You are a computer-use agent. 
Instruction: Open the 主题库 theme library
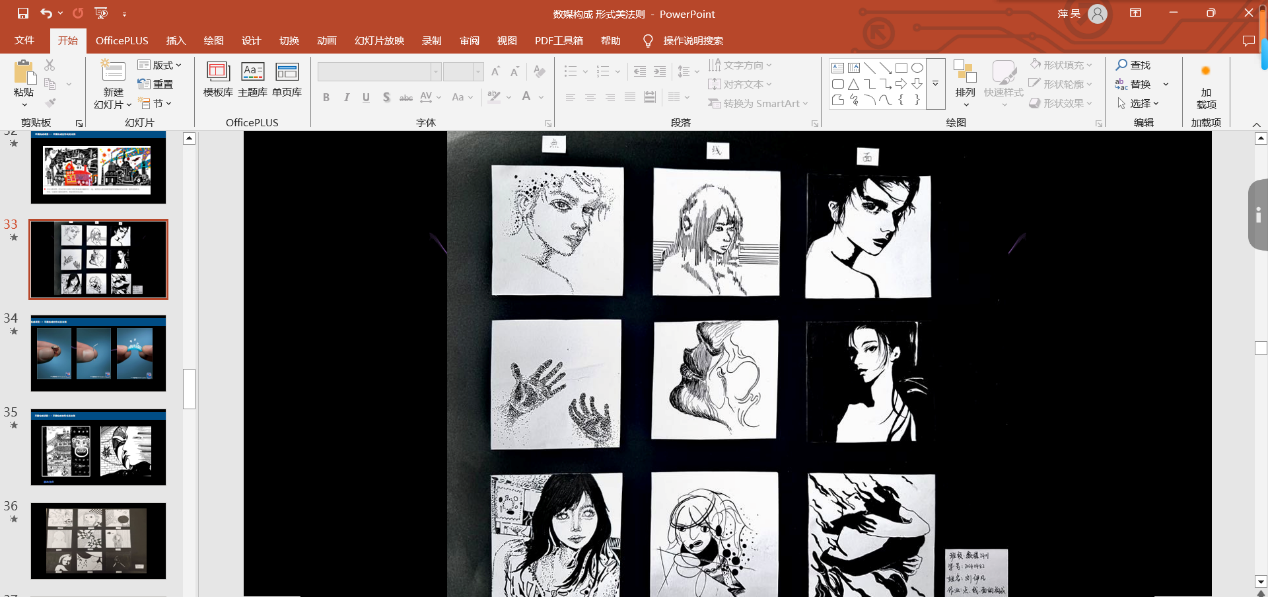[x=252, y=79]
